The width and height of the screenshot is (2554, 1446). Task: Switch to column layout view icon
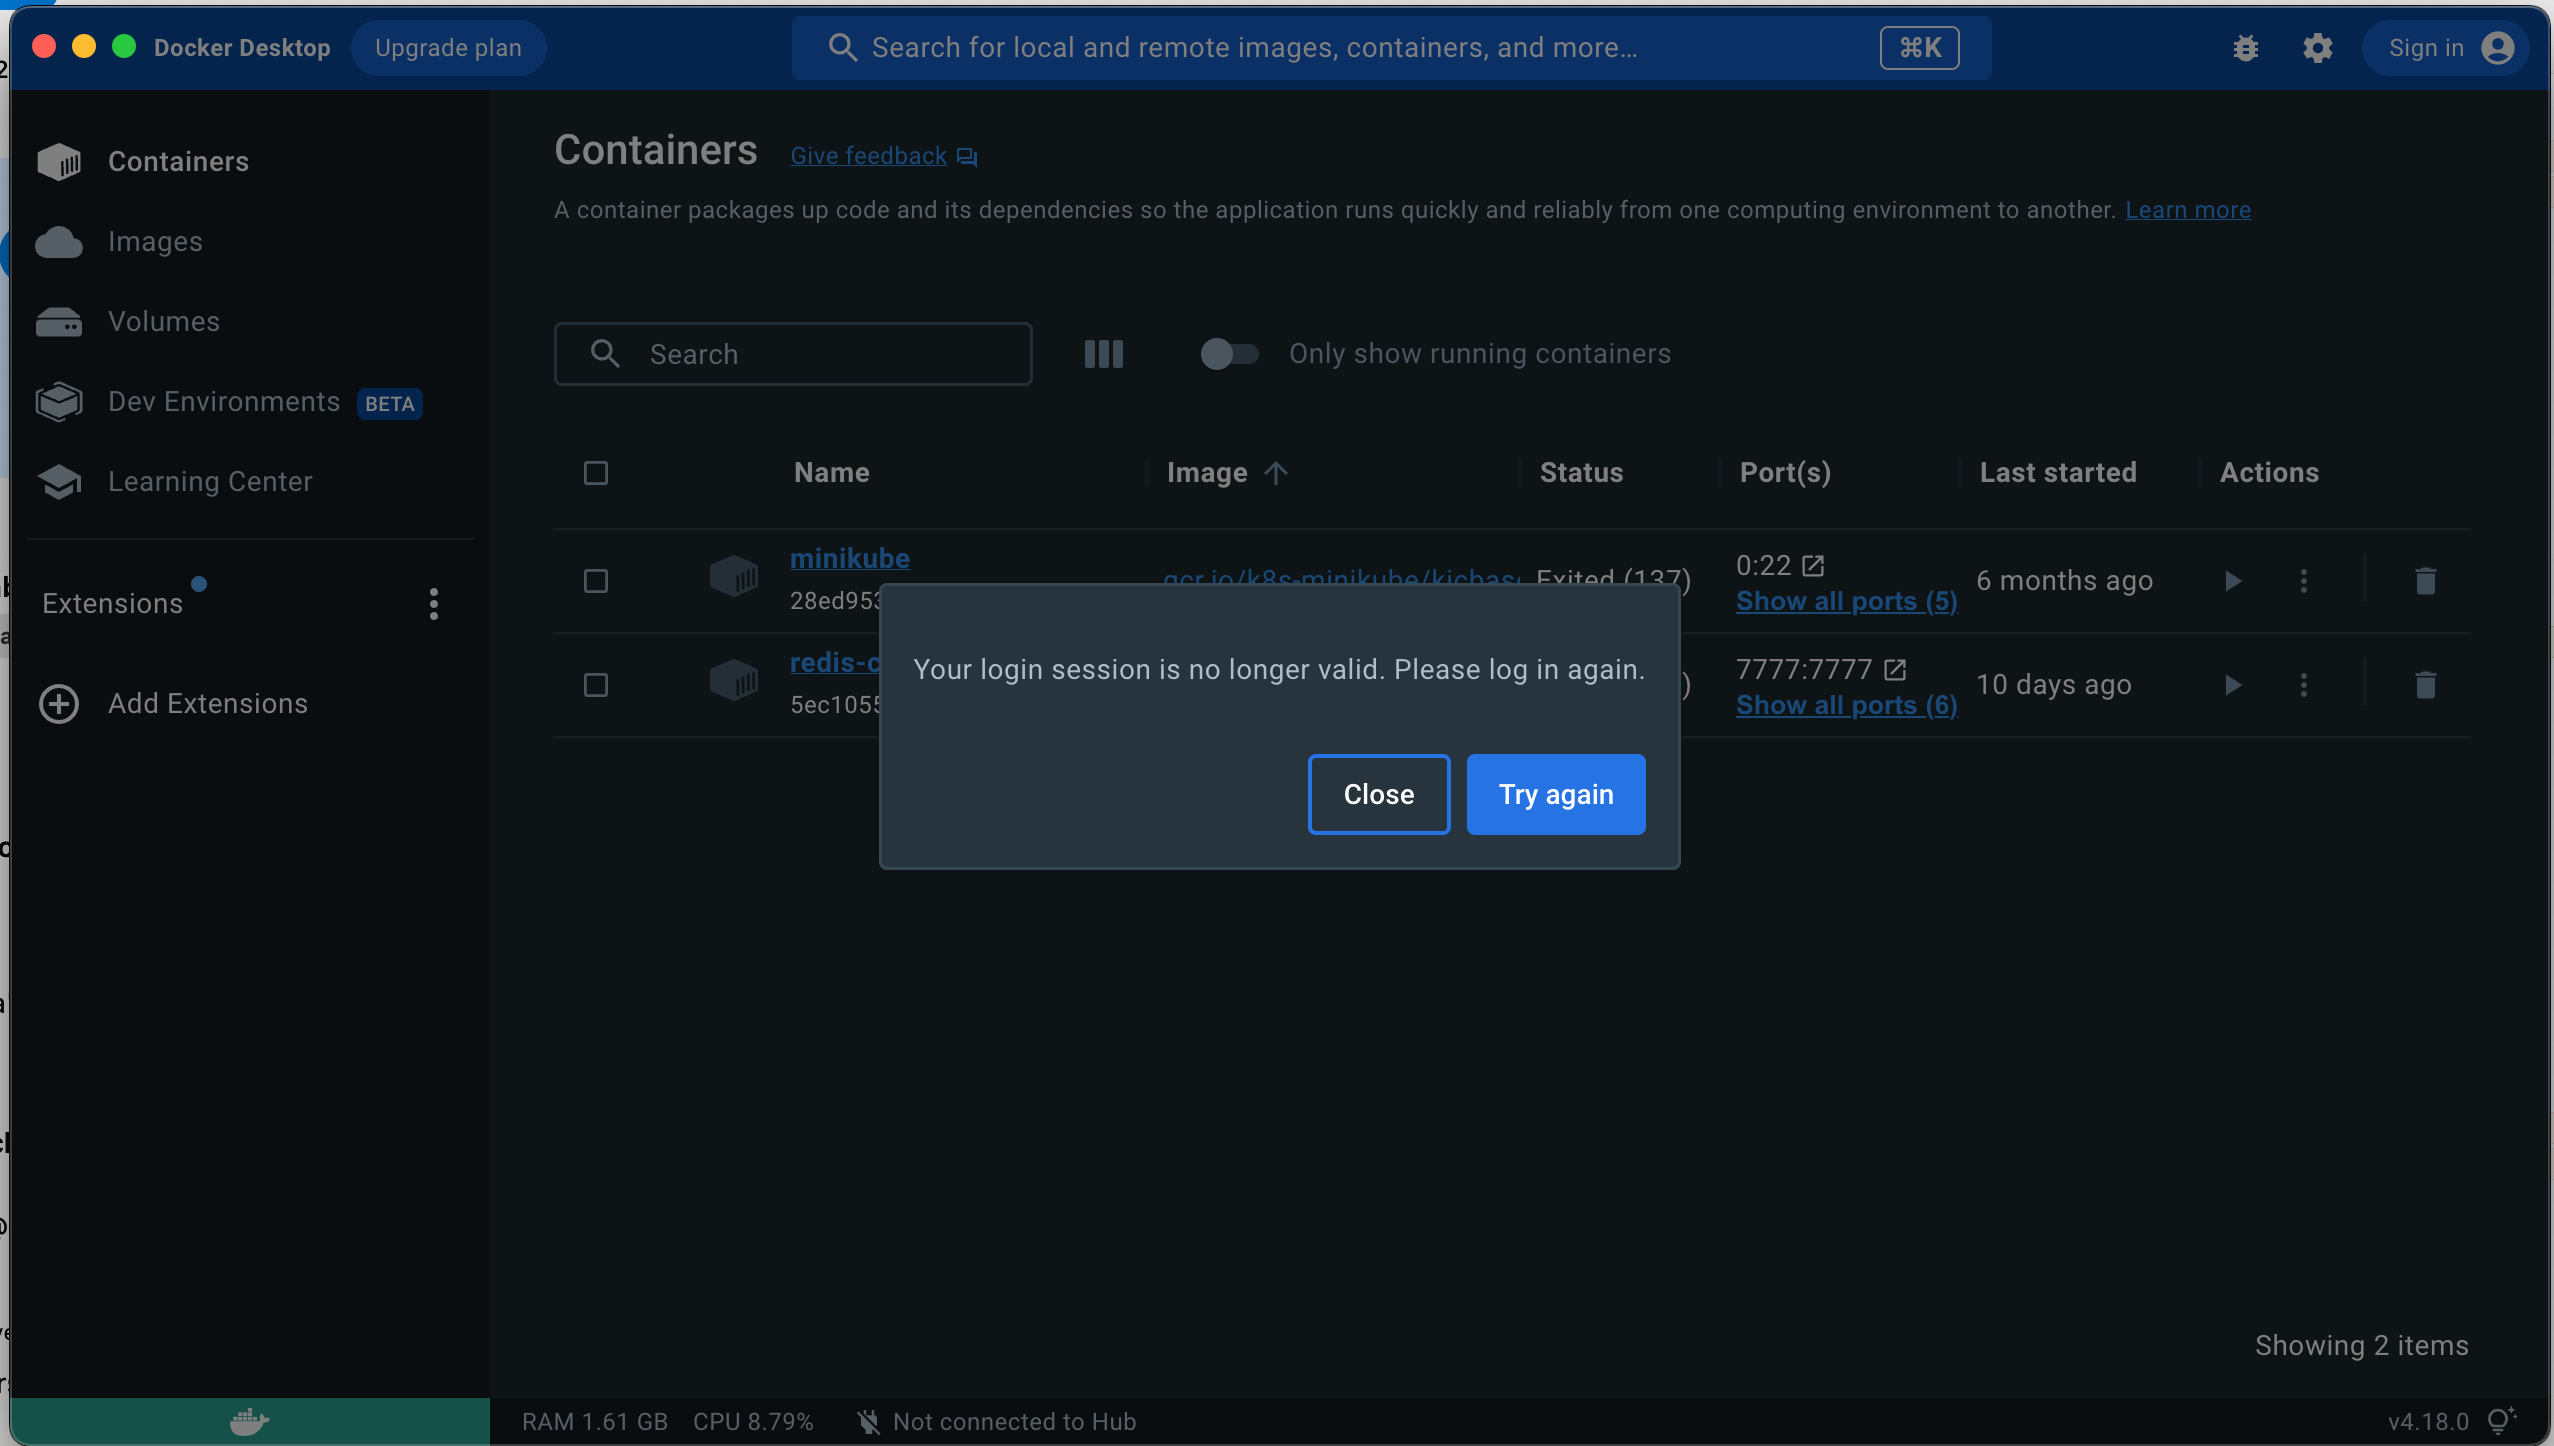[1102, 353]
